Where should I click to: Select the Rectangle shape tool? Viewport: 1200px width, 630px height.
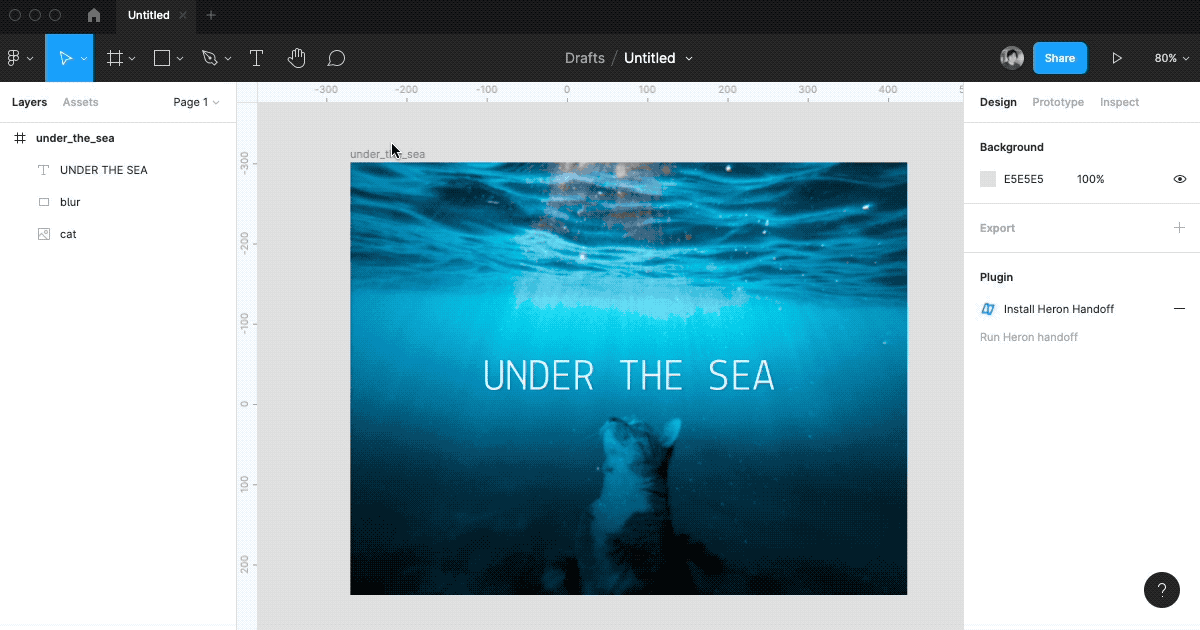(x=162, y=58)
